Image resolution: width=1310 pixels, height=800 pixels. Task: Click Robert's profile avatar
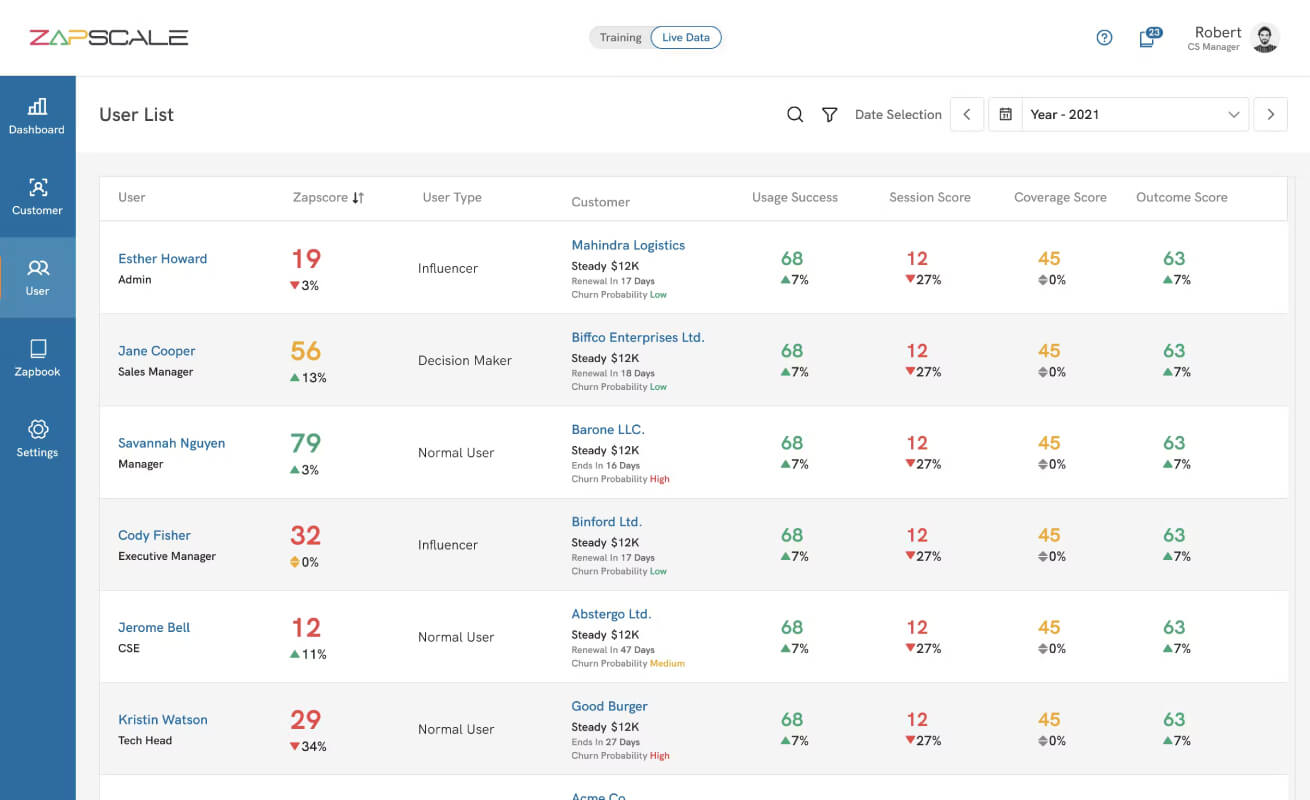pyautogui.click(x=1265, y=38)
